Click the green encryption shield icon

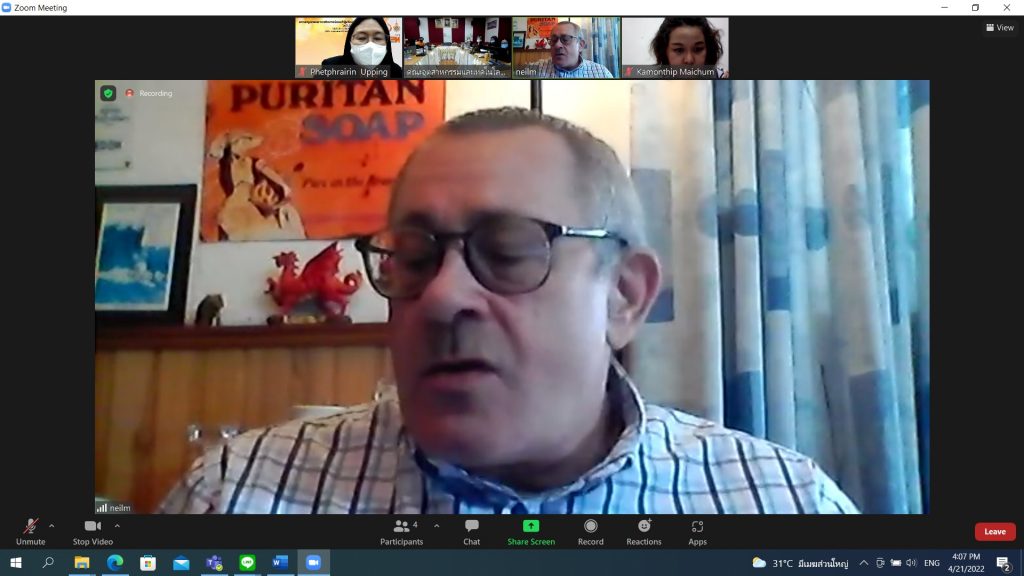click(108, 93)
